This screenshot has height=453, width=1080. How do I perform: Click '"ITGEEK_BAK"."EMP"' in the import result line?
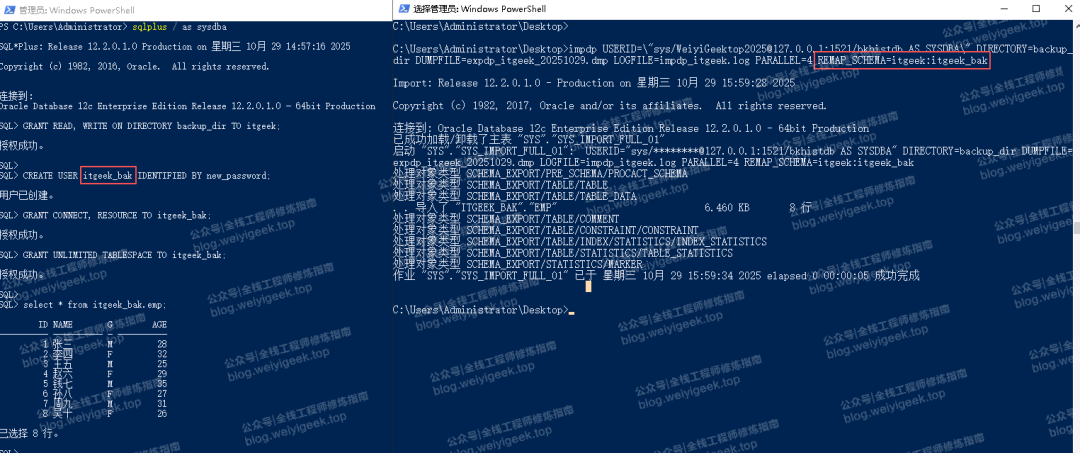tap(505, 207)
